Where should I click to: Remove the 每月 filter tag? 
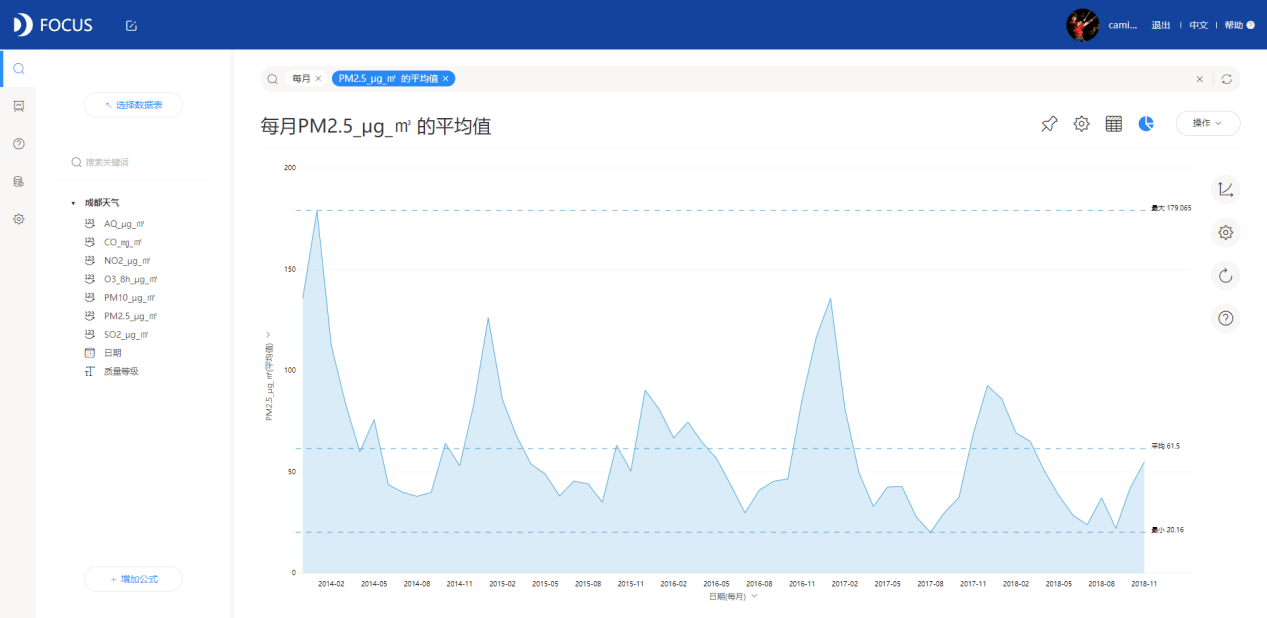coord(317,78)
